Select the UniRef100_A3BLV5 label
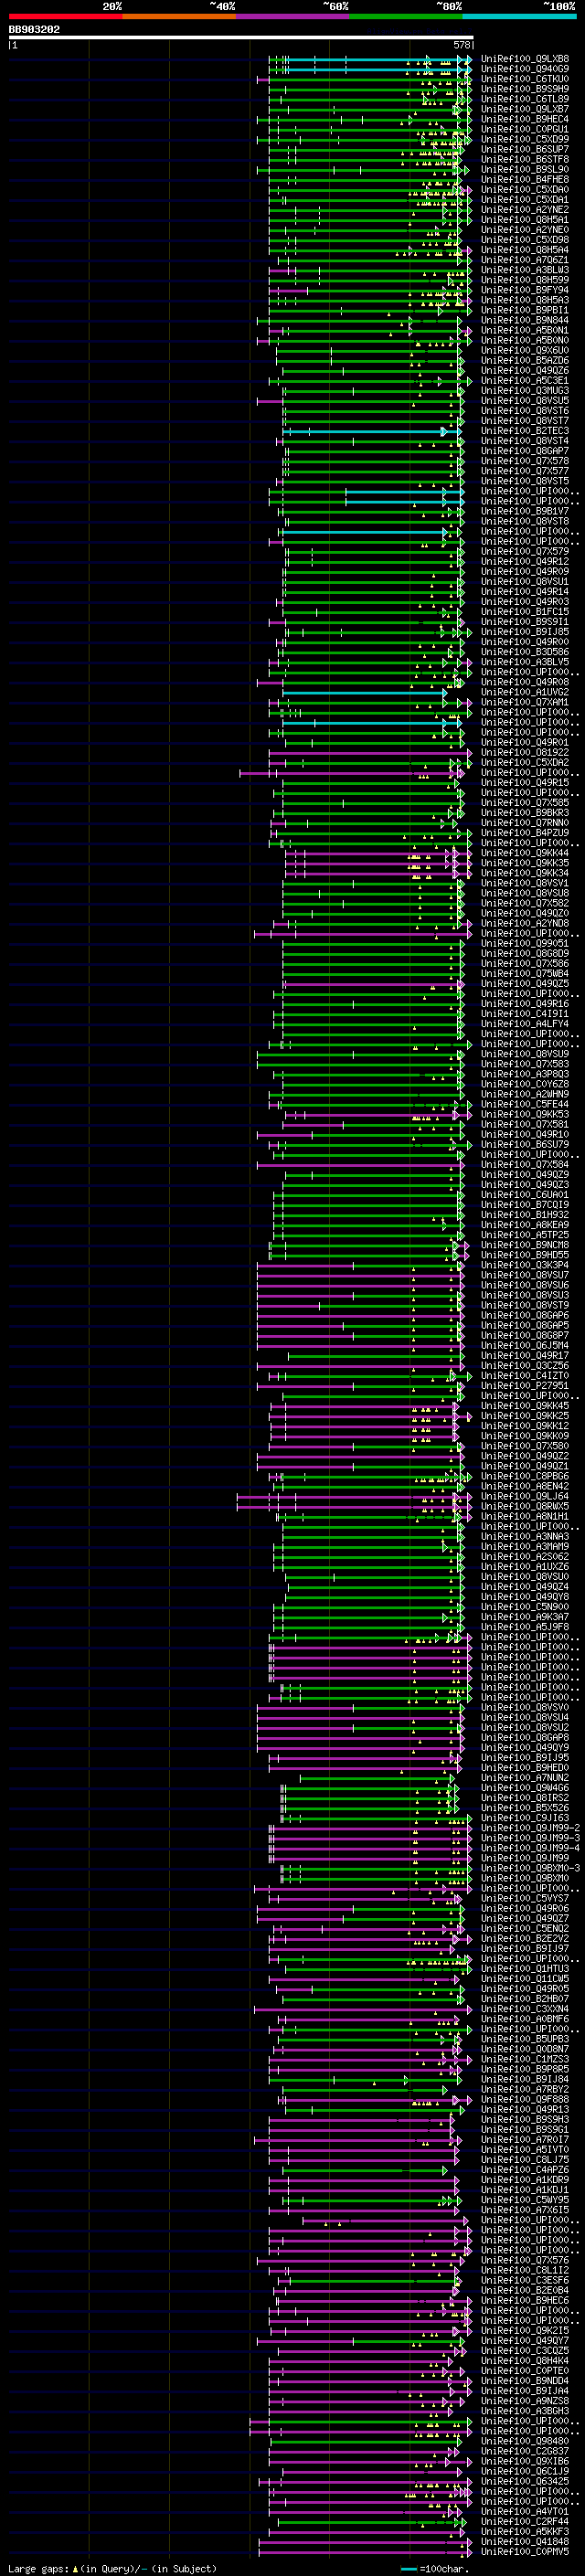 [525, 662]
